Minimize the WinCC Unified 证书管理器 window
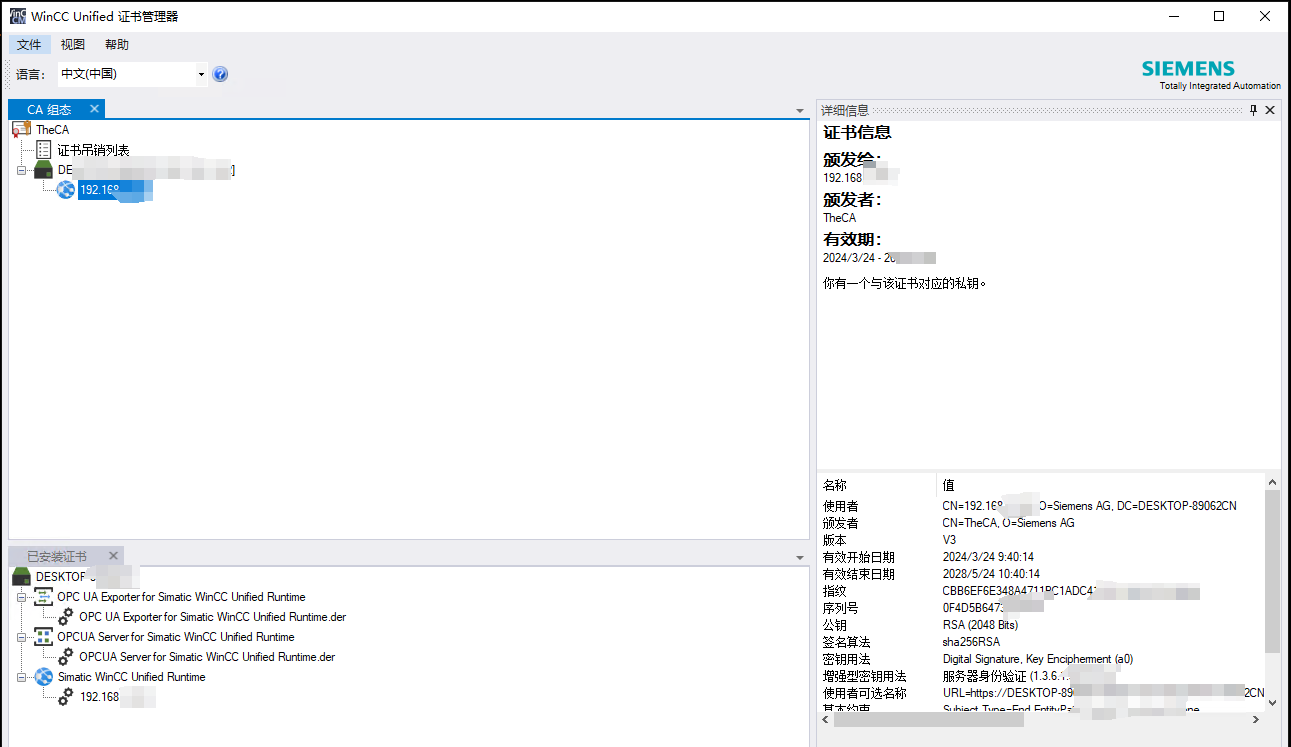This screenshot has height=747, width=1291. tap(1173, 16)
